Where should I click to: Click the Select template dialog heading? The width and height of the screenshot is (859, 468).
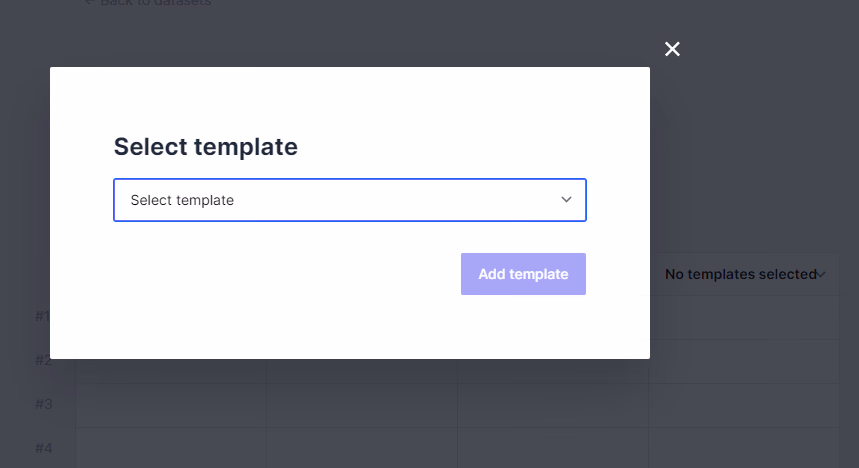point(206,147)
